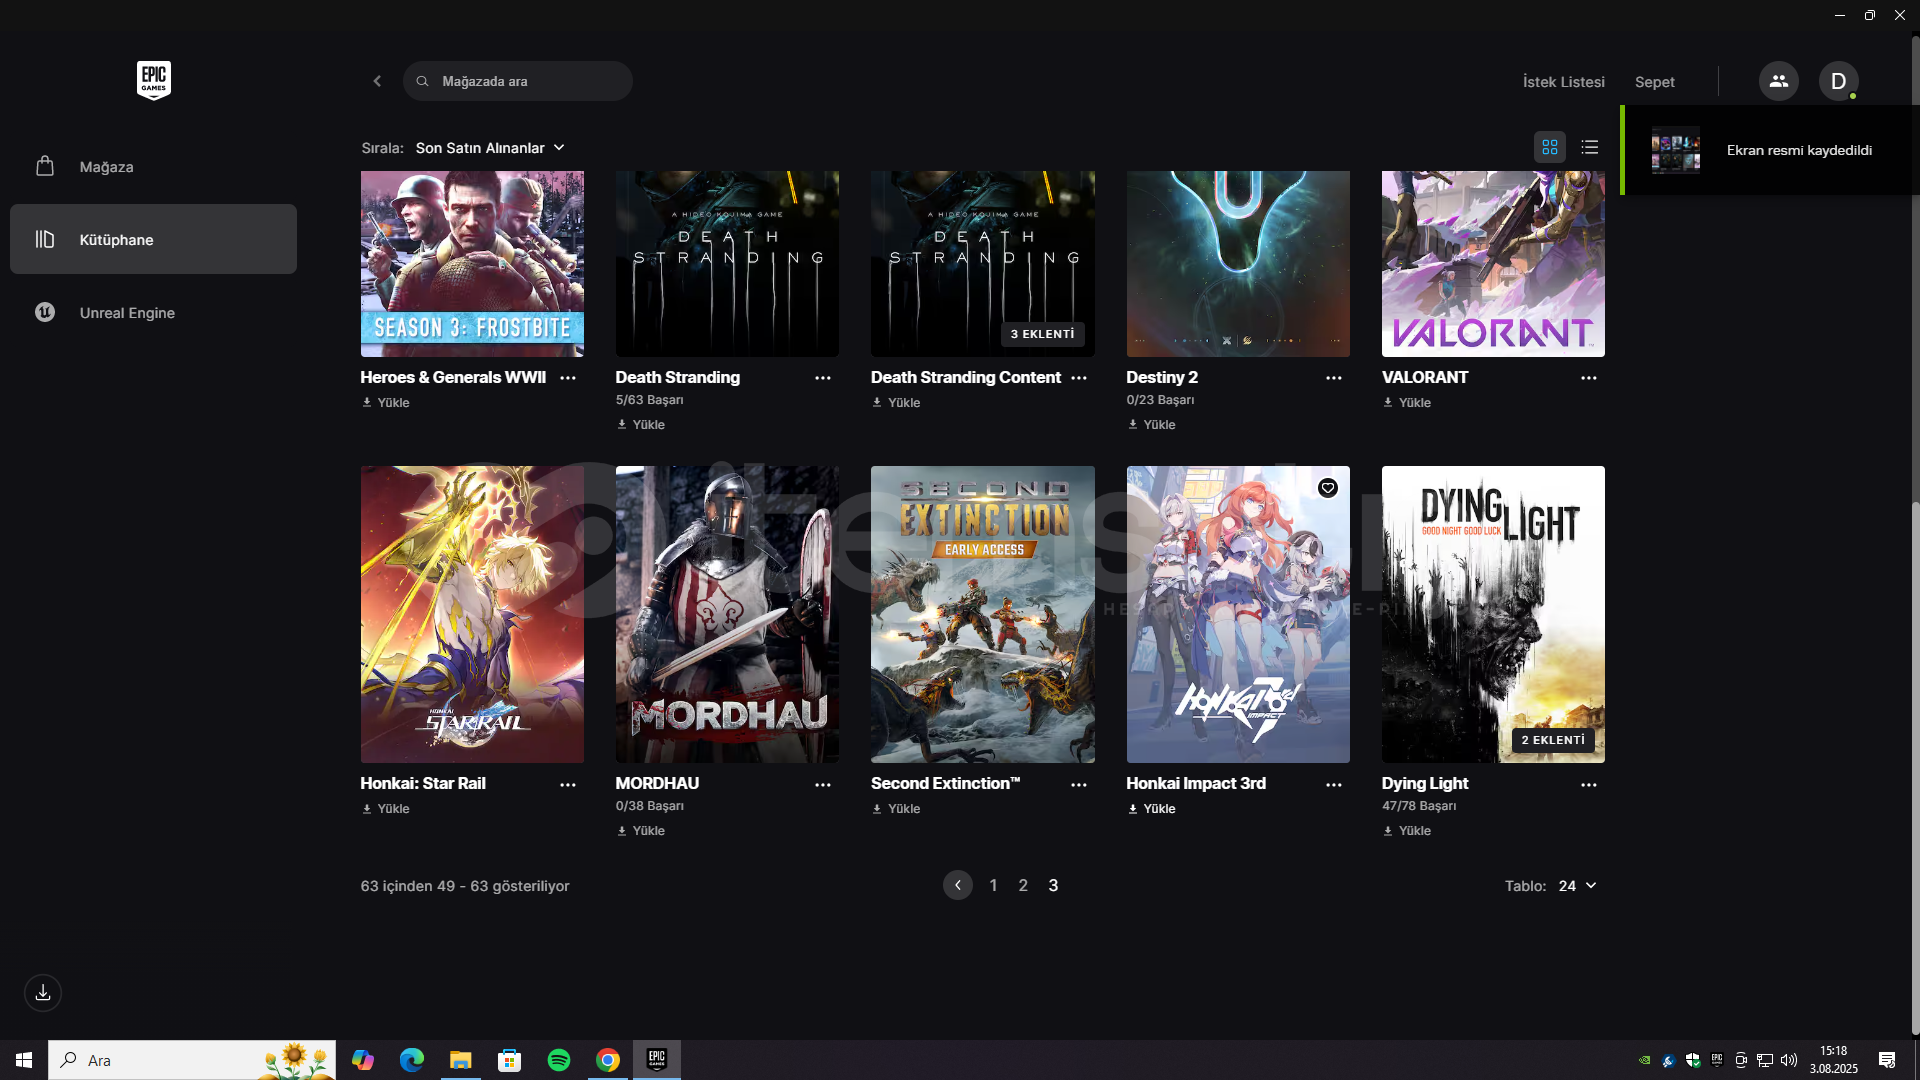
Task: Open three-dot menu for Destiny 2
Action: tap(1334, 378)
